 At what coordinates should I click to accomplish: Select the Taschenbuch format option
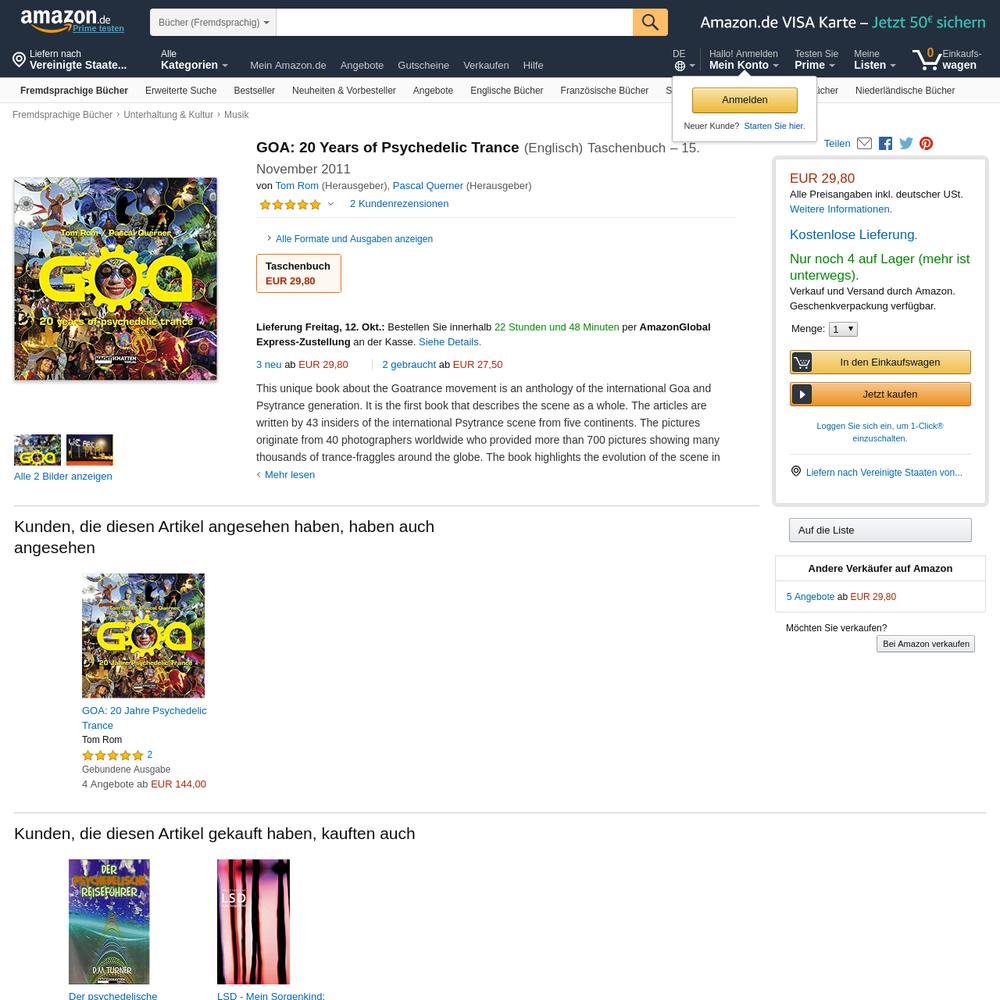[x=298, y=274]
